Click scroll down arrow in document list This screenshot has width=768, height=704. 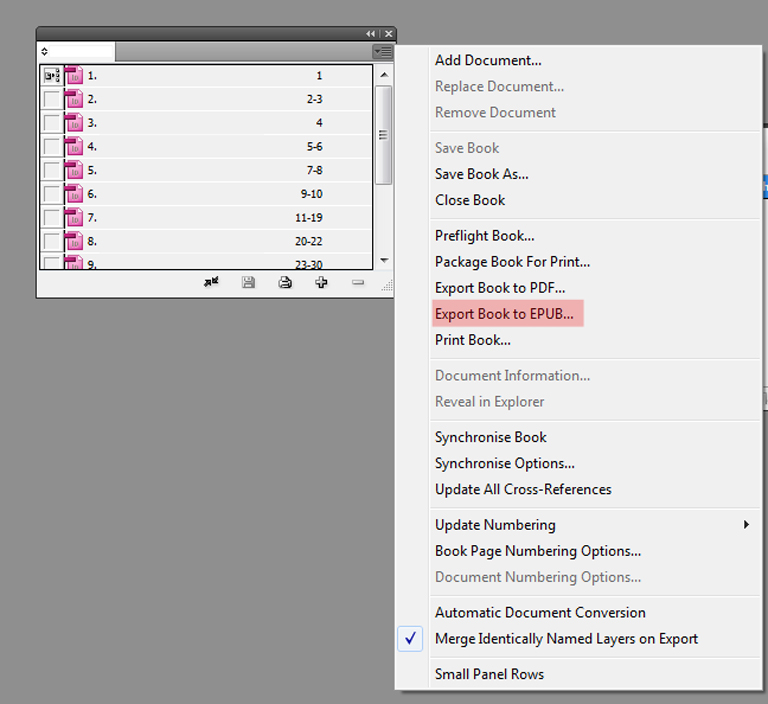pyautogui.click(x=384, y=260)
